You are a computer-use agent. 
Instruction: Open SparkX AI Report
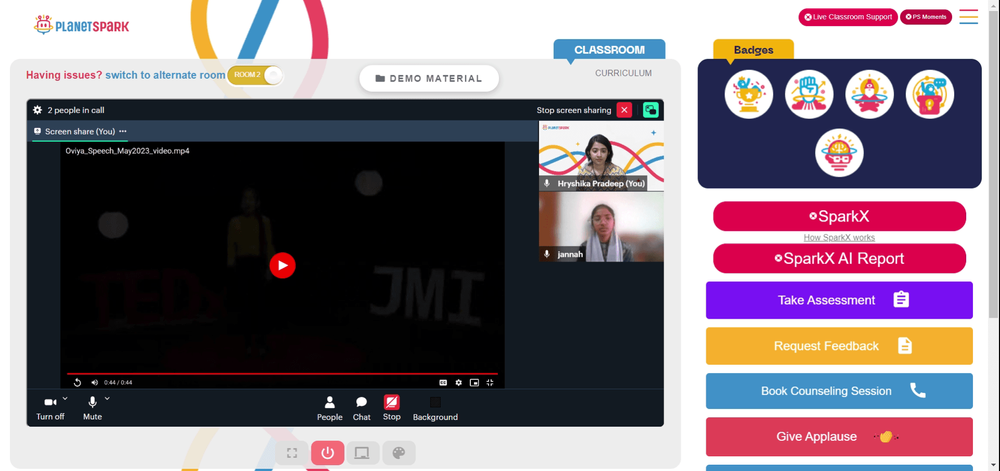pyautogui.click(x=839, y=259)
